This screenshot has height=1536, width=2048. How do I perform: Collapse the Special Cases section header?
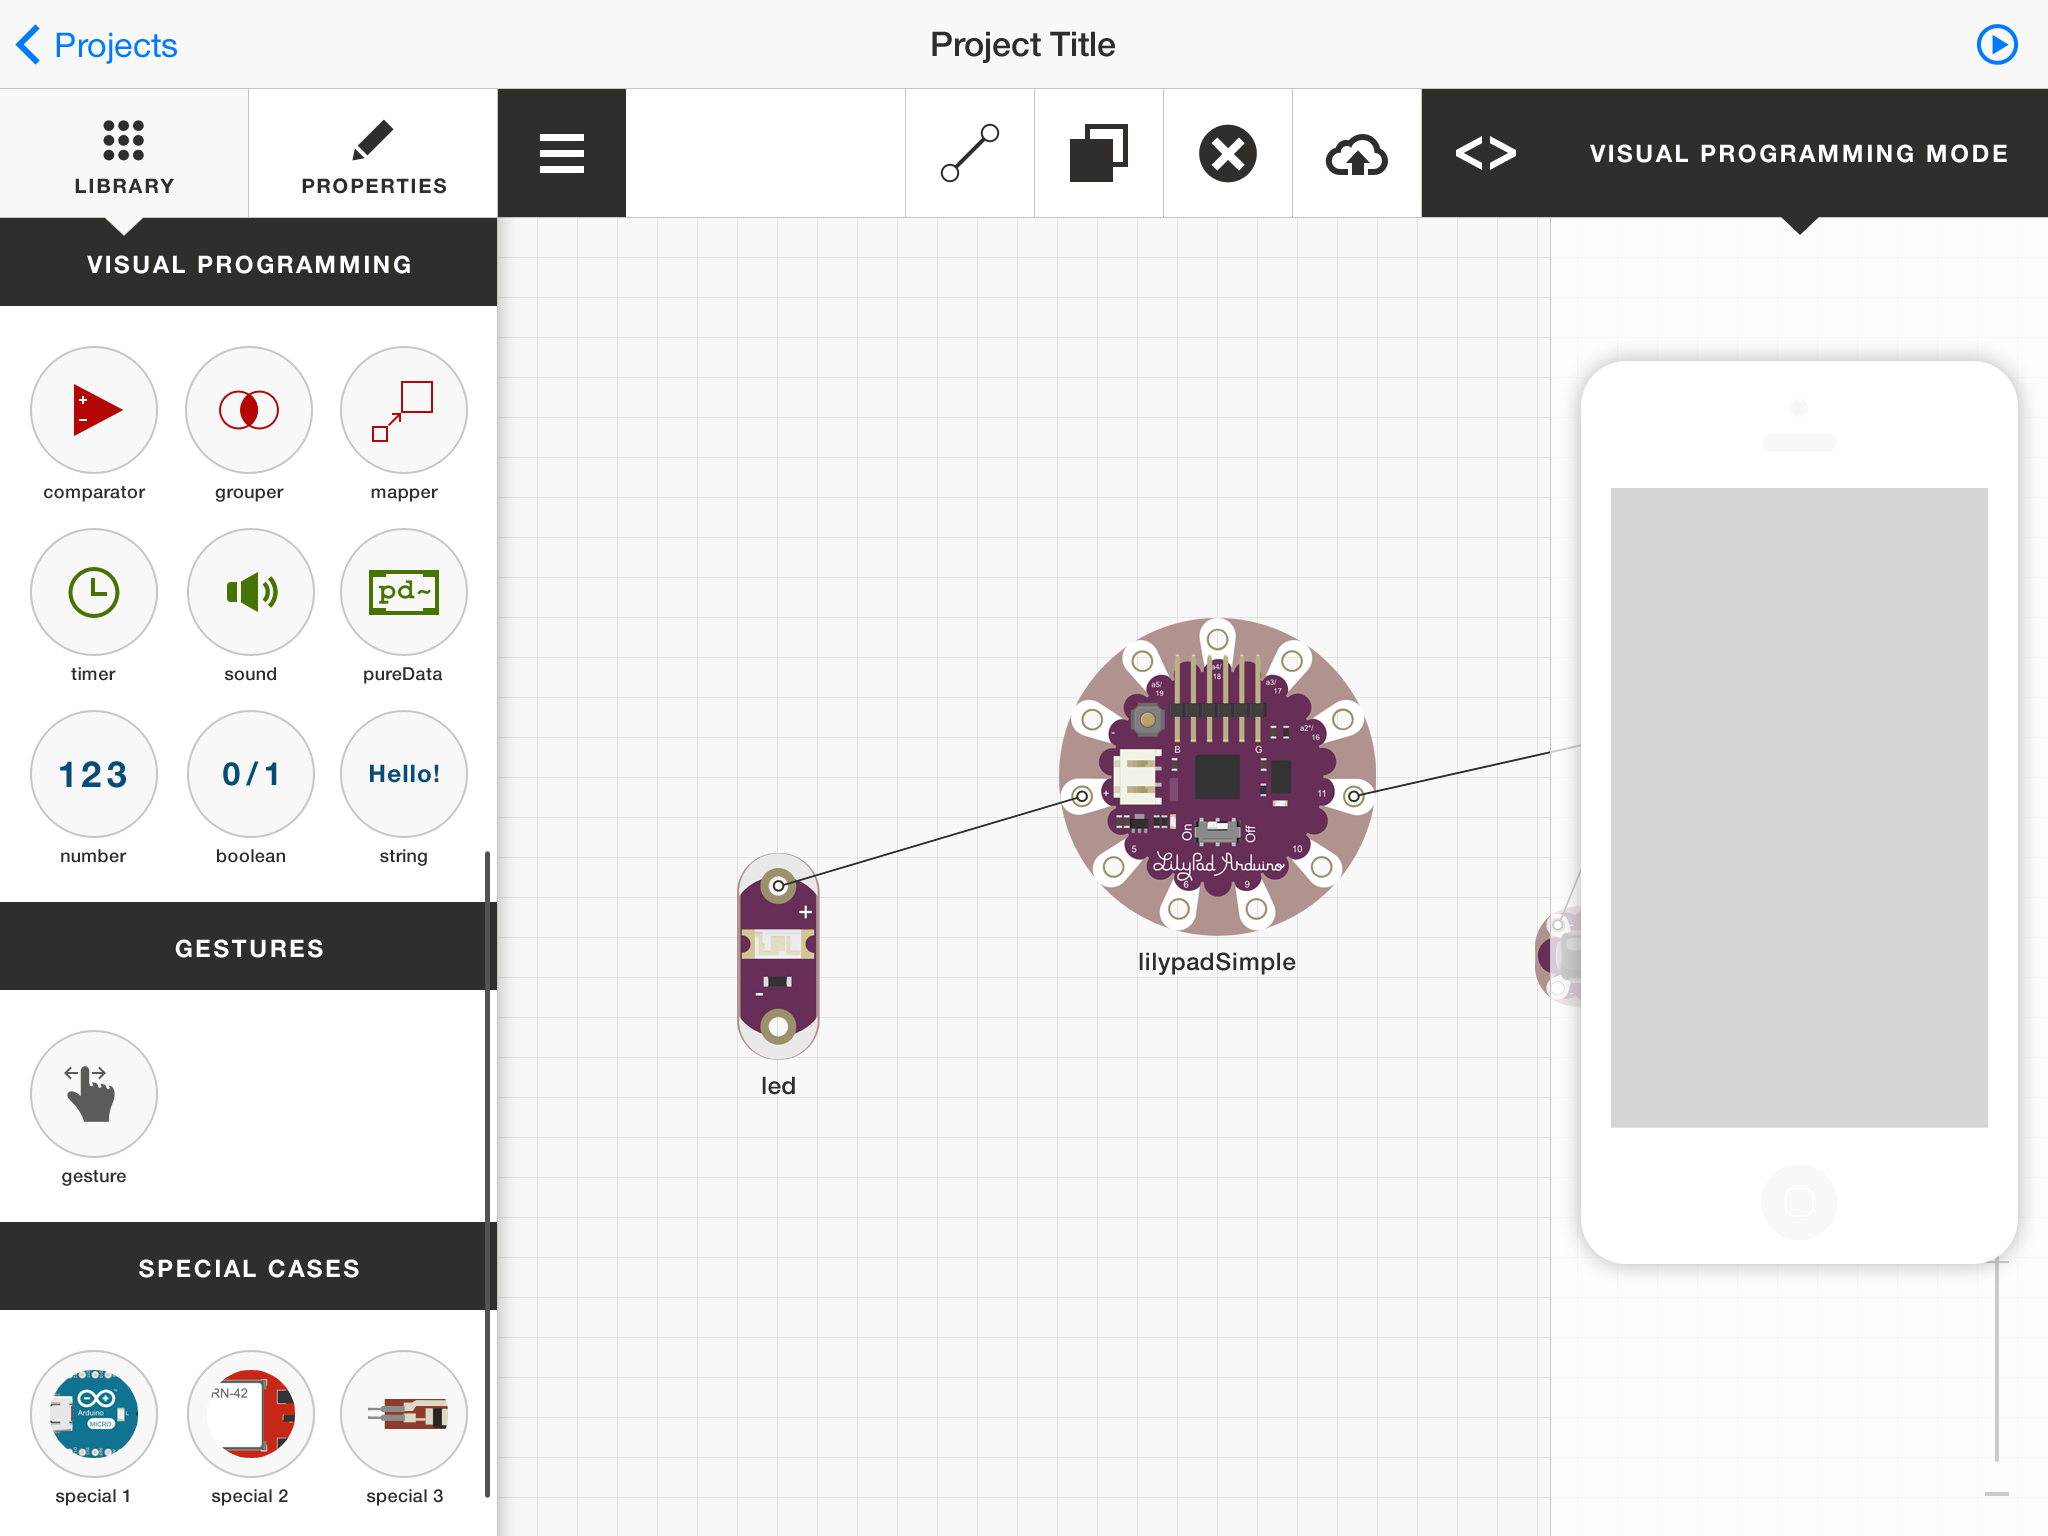click(x=248, y=1267)
